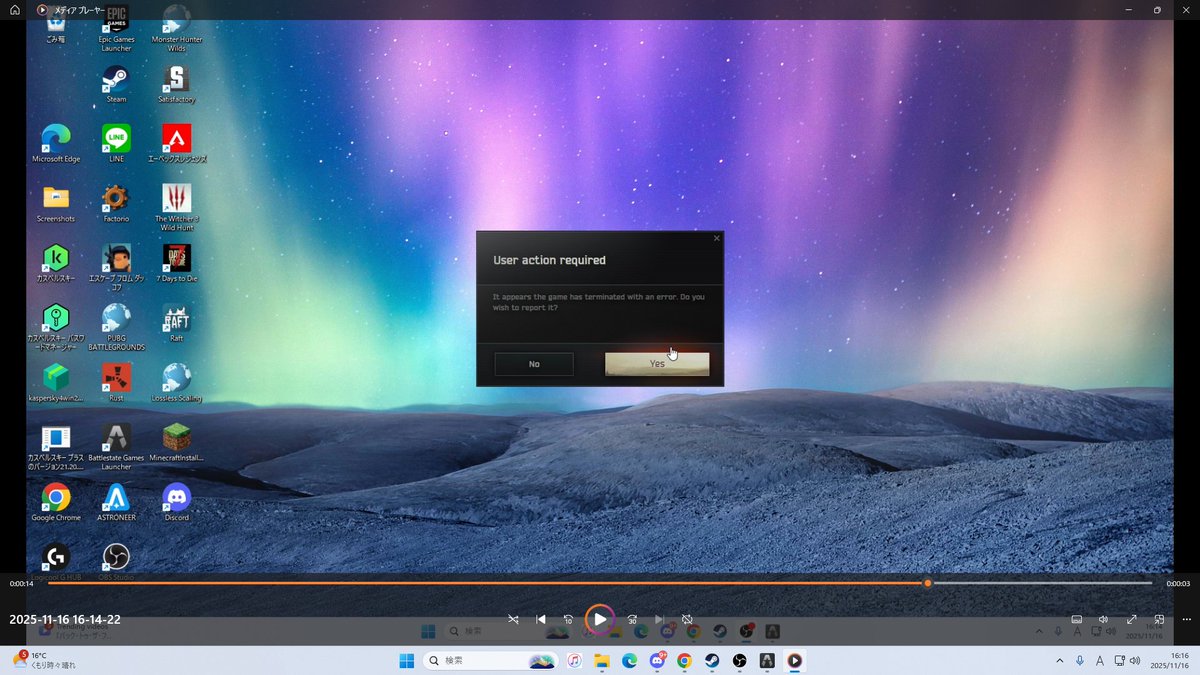Toggle repeat mode in the player controls
1200x675 pixels.
point(687,619)
